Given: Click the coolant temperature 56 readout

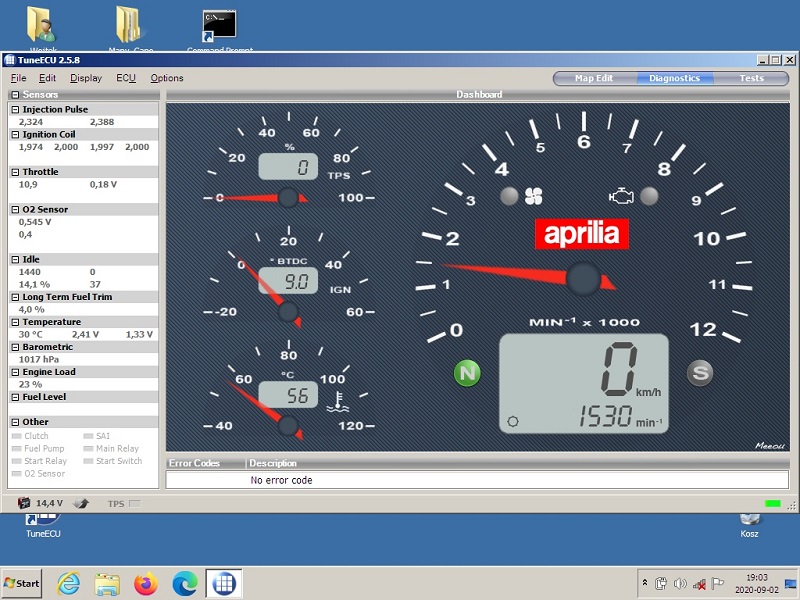Looking at the screenshot, I should point(288,395).
